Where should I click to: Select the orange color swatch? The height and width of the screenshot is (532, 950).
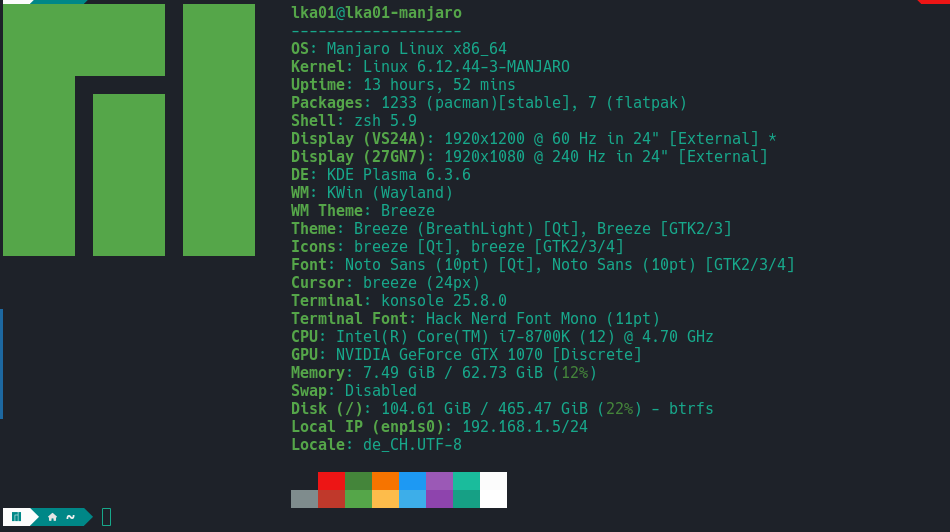385,481
